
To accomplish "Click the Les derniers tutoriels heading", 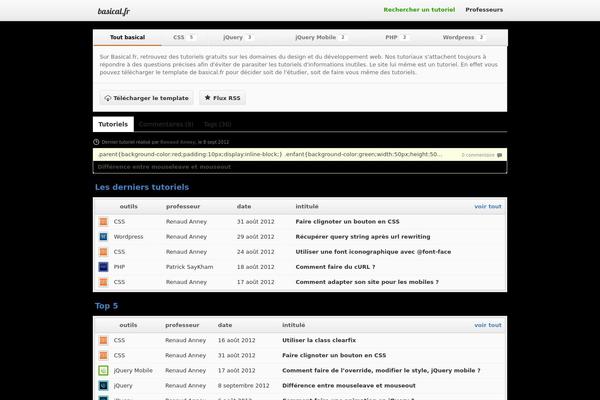I will (x=142, y=187).
